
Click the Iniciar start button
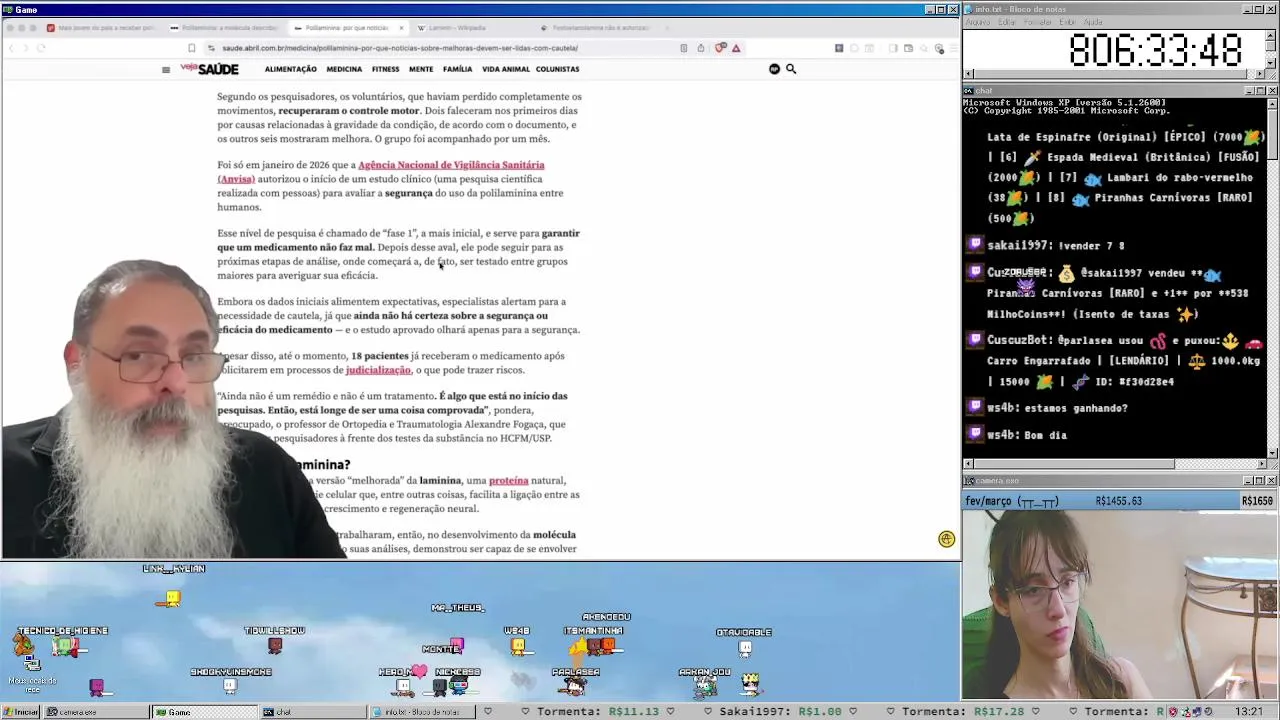tap(20, 712)
